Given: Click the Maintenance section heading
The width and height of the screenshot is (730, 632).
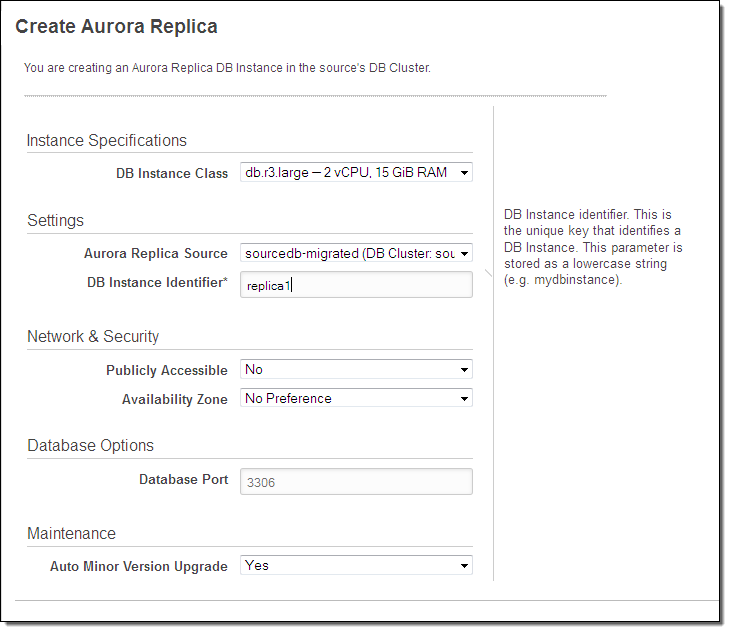Looking at the screenshot, I should [71, 534].
